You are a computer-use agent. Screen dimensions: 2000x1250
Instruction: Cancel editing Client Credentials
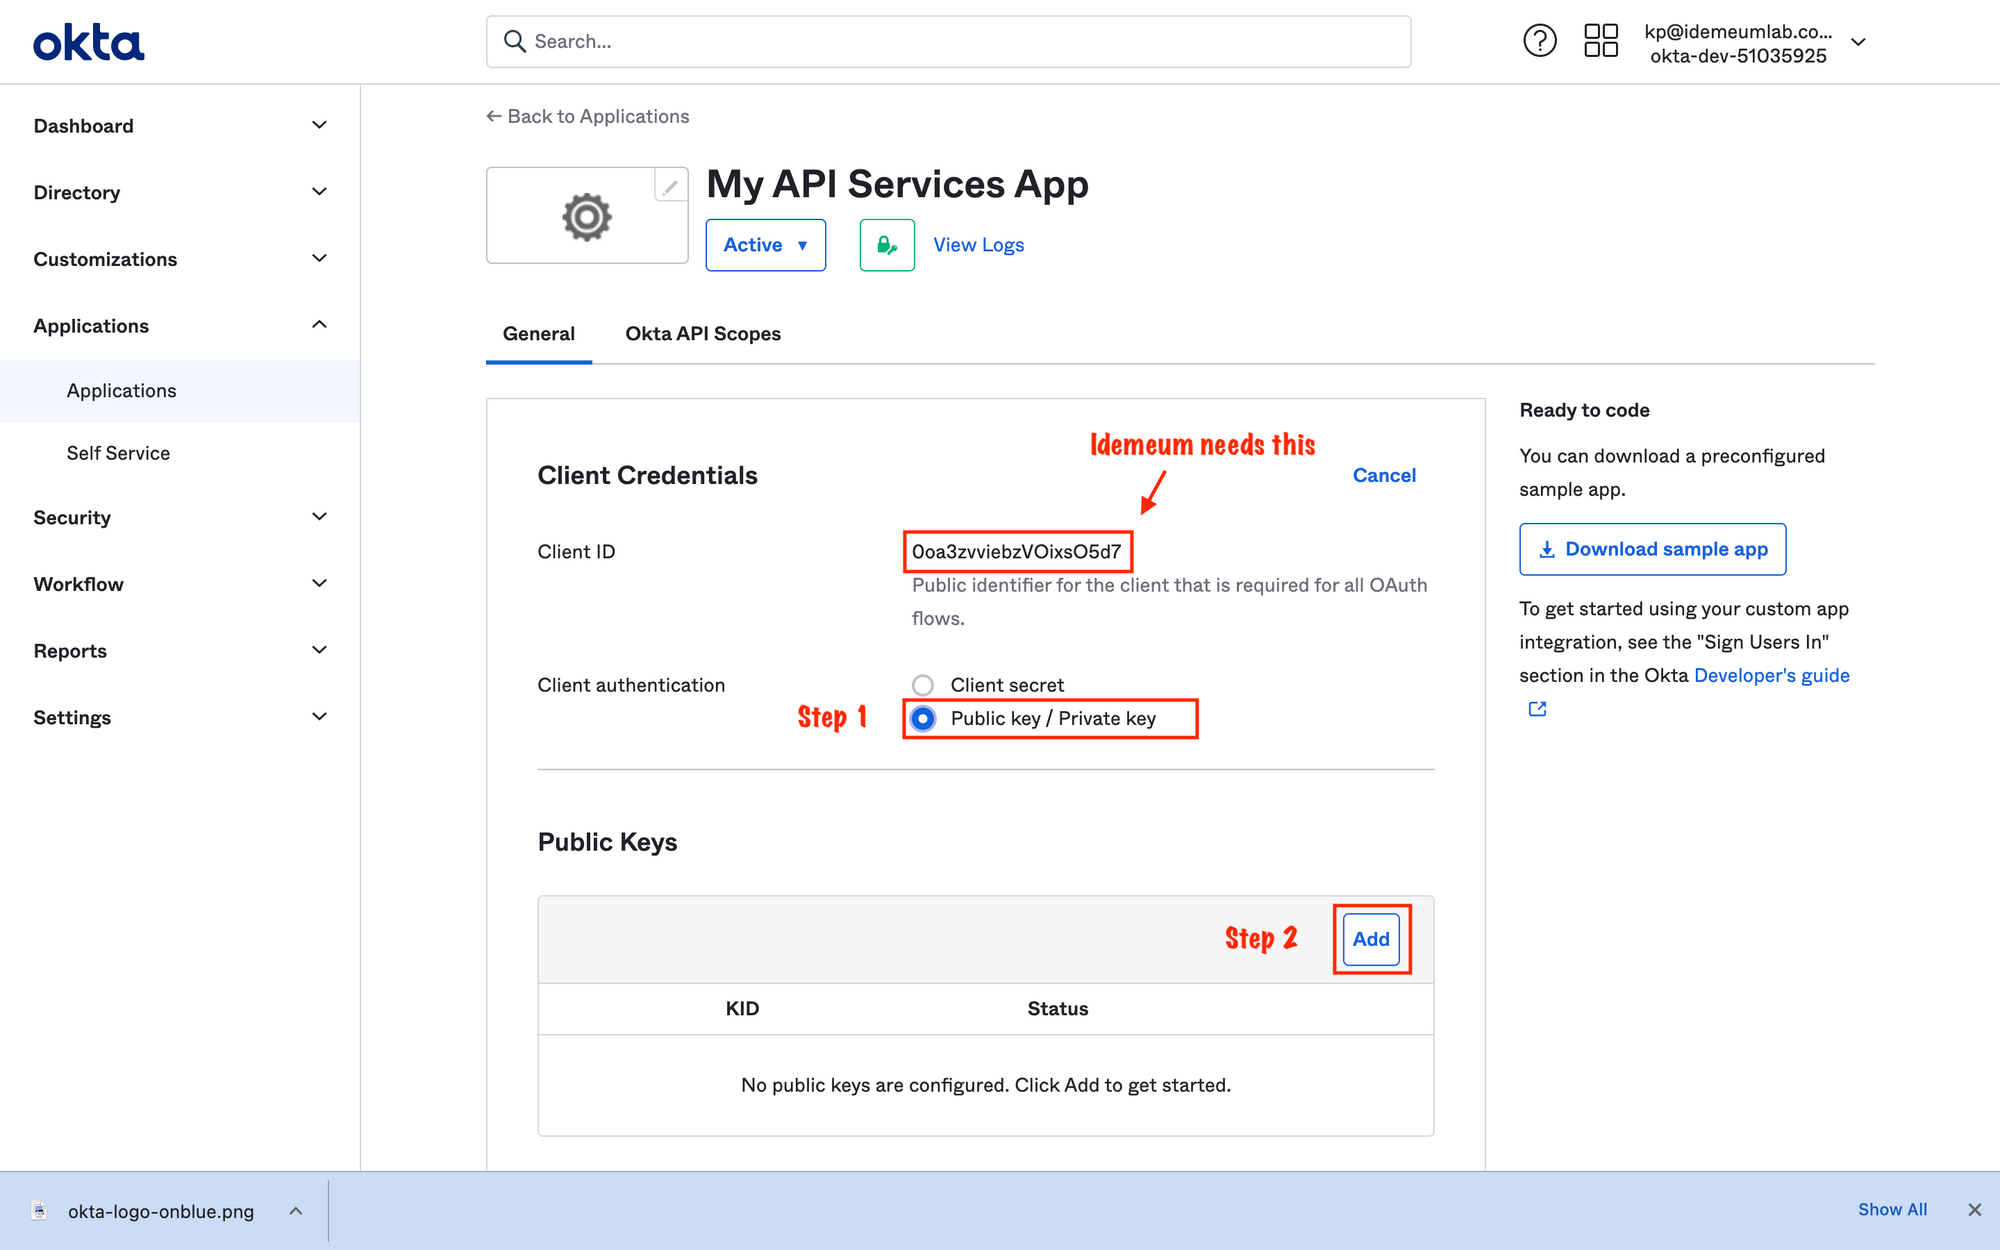coord(1384,475)
